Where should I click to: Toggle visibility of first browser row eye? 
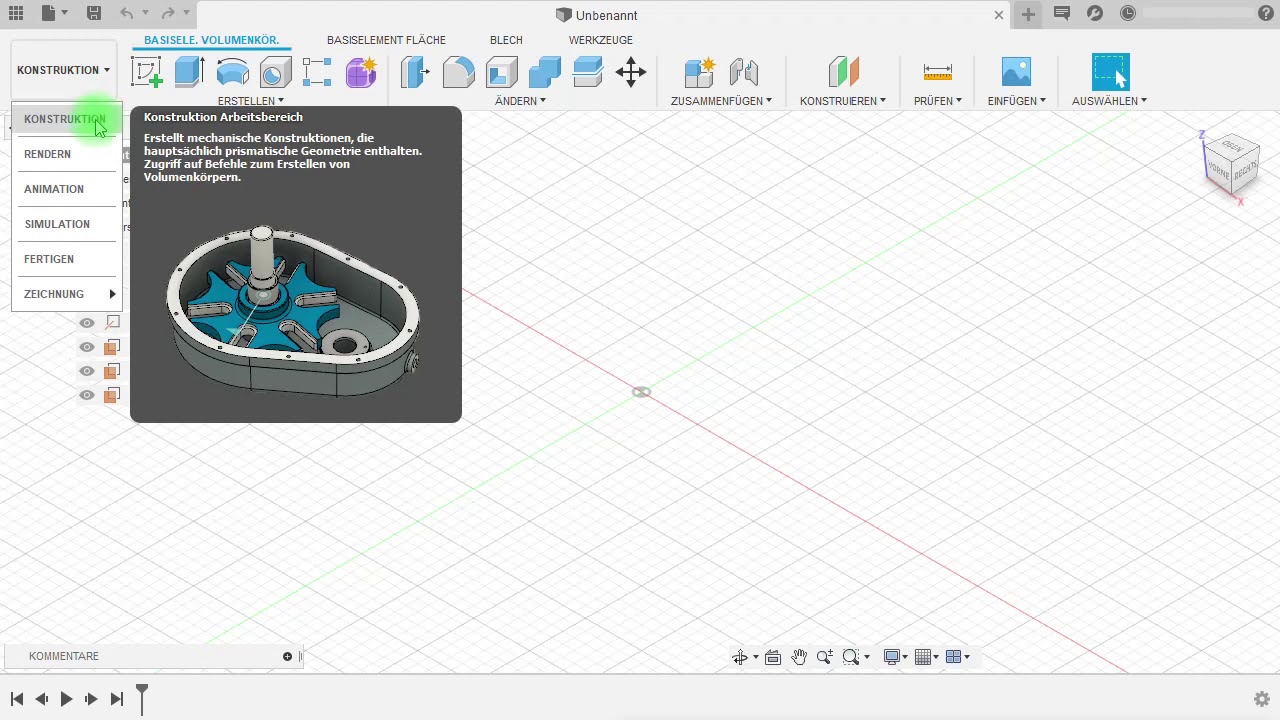pyautogui.click(x=87, y=323)
